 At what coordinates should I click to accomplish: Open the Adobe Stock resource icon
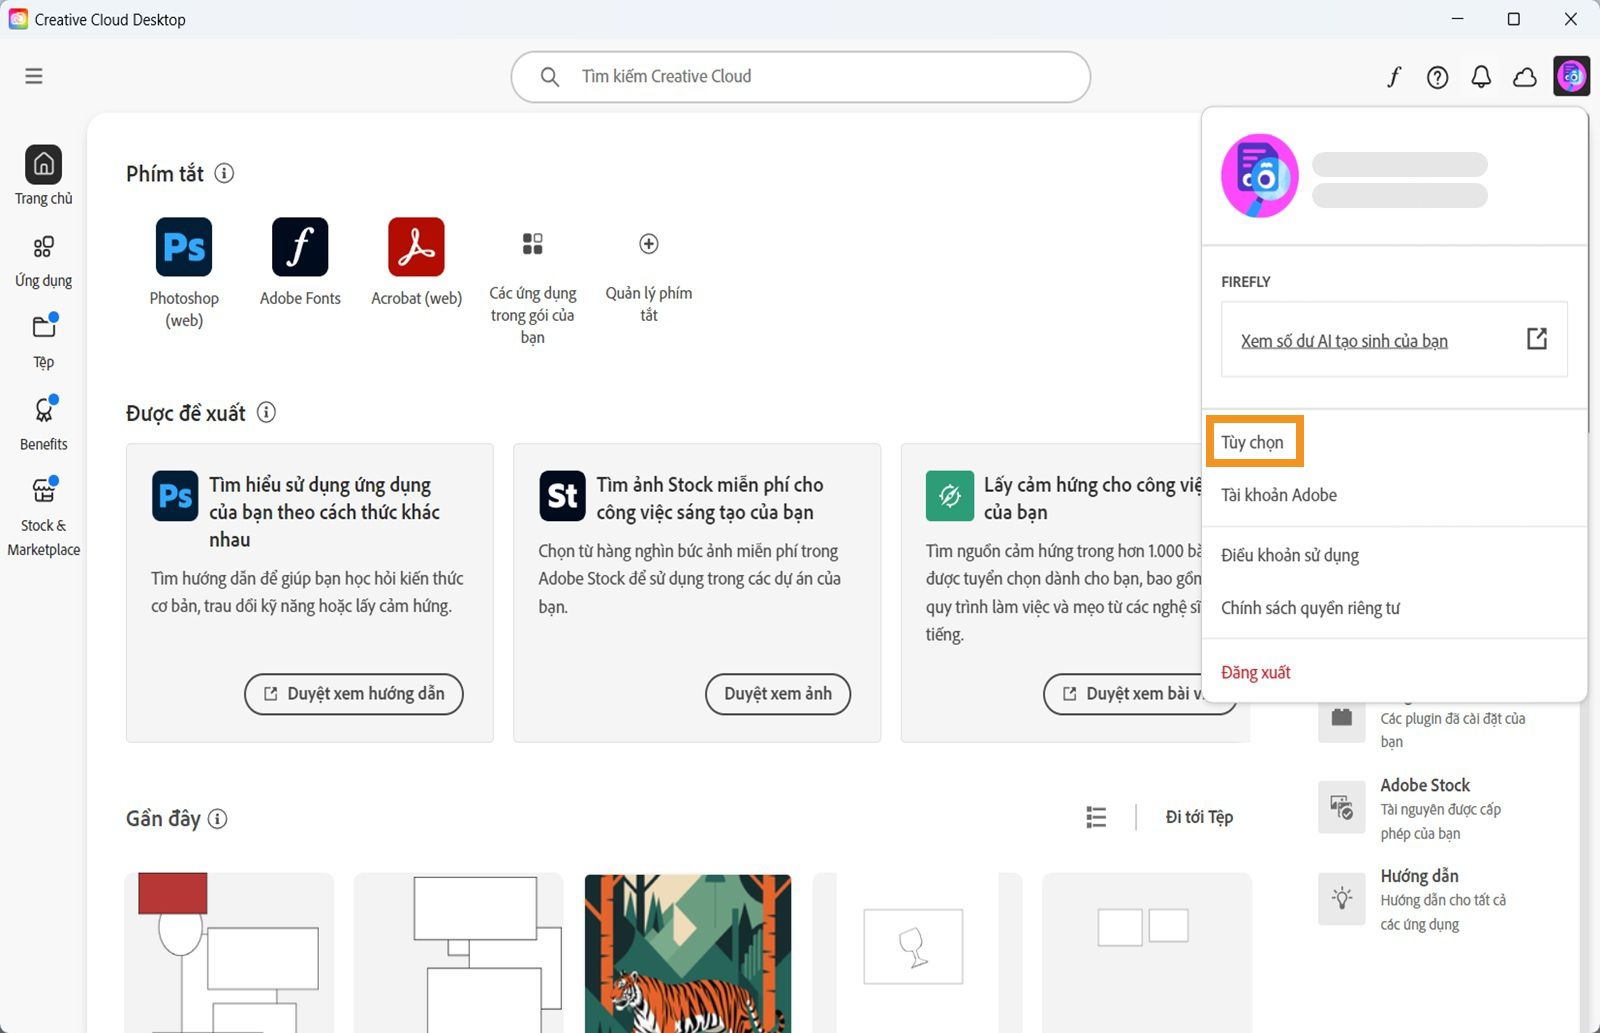coord(1341,808)
